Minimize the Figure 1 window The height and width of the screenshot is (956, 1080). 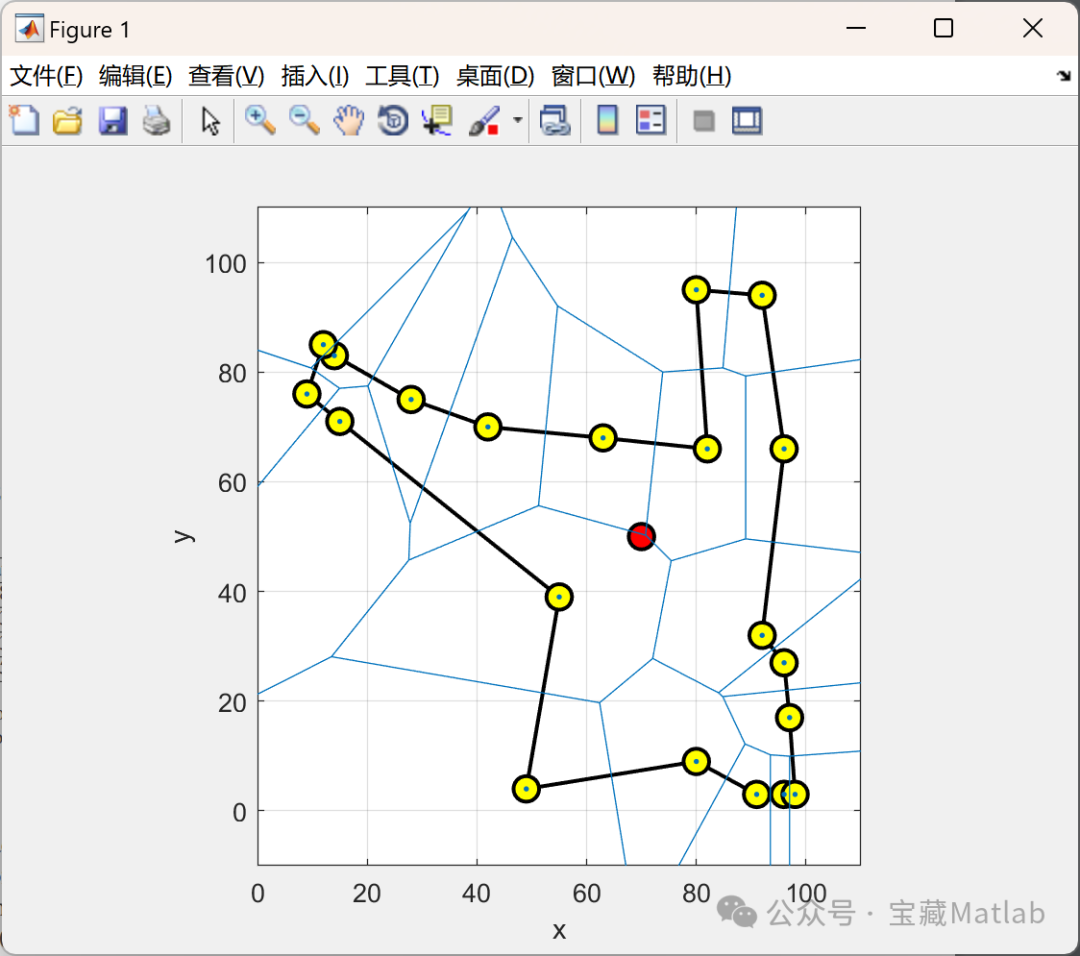pyautogui.click(x=855, y=28)
